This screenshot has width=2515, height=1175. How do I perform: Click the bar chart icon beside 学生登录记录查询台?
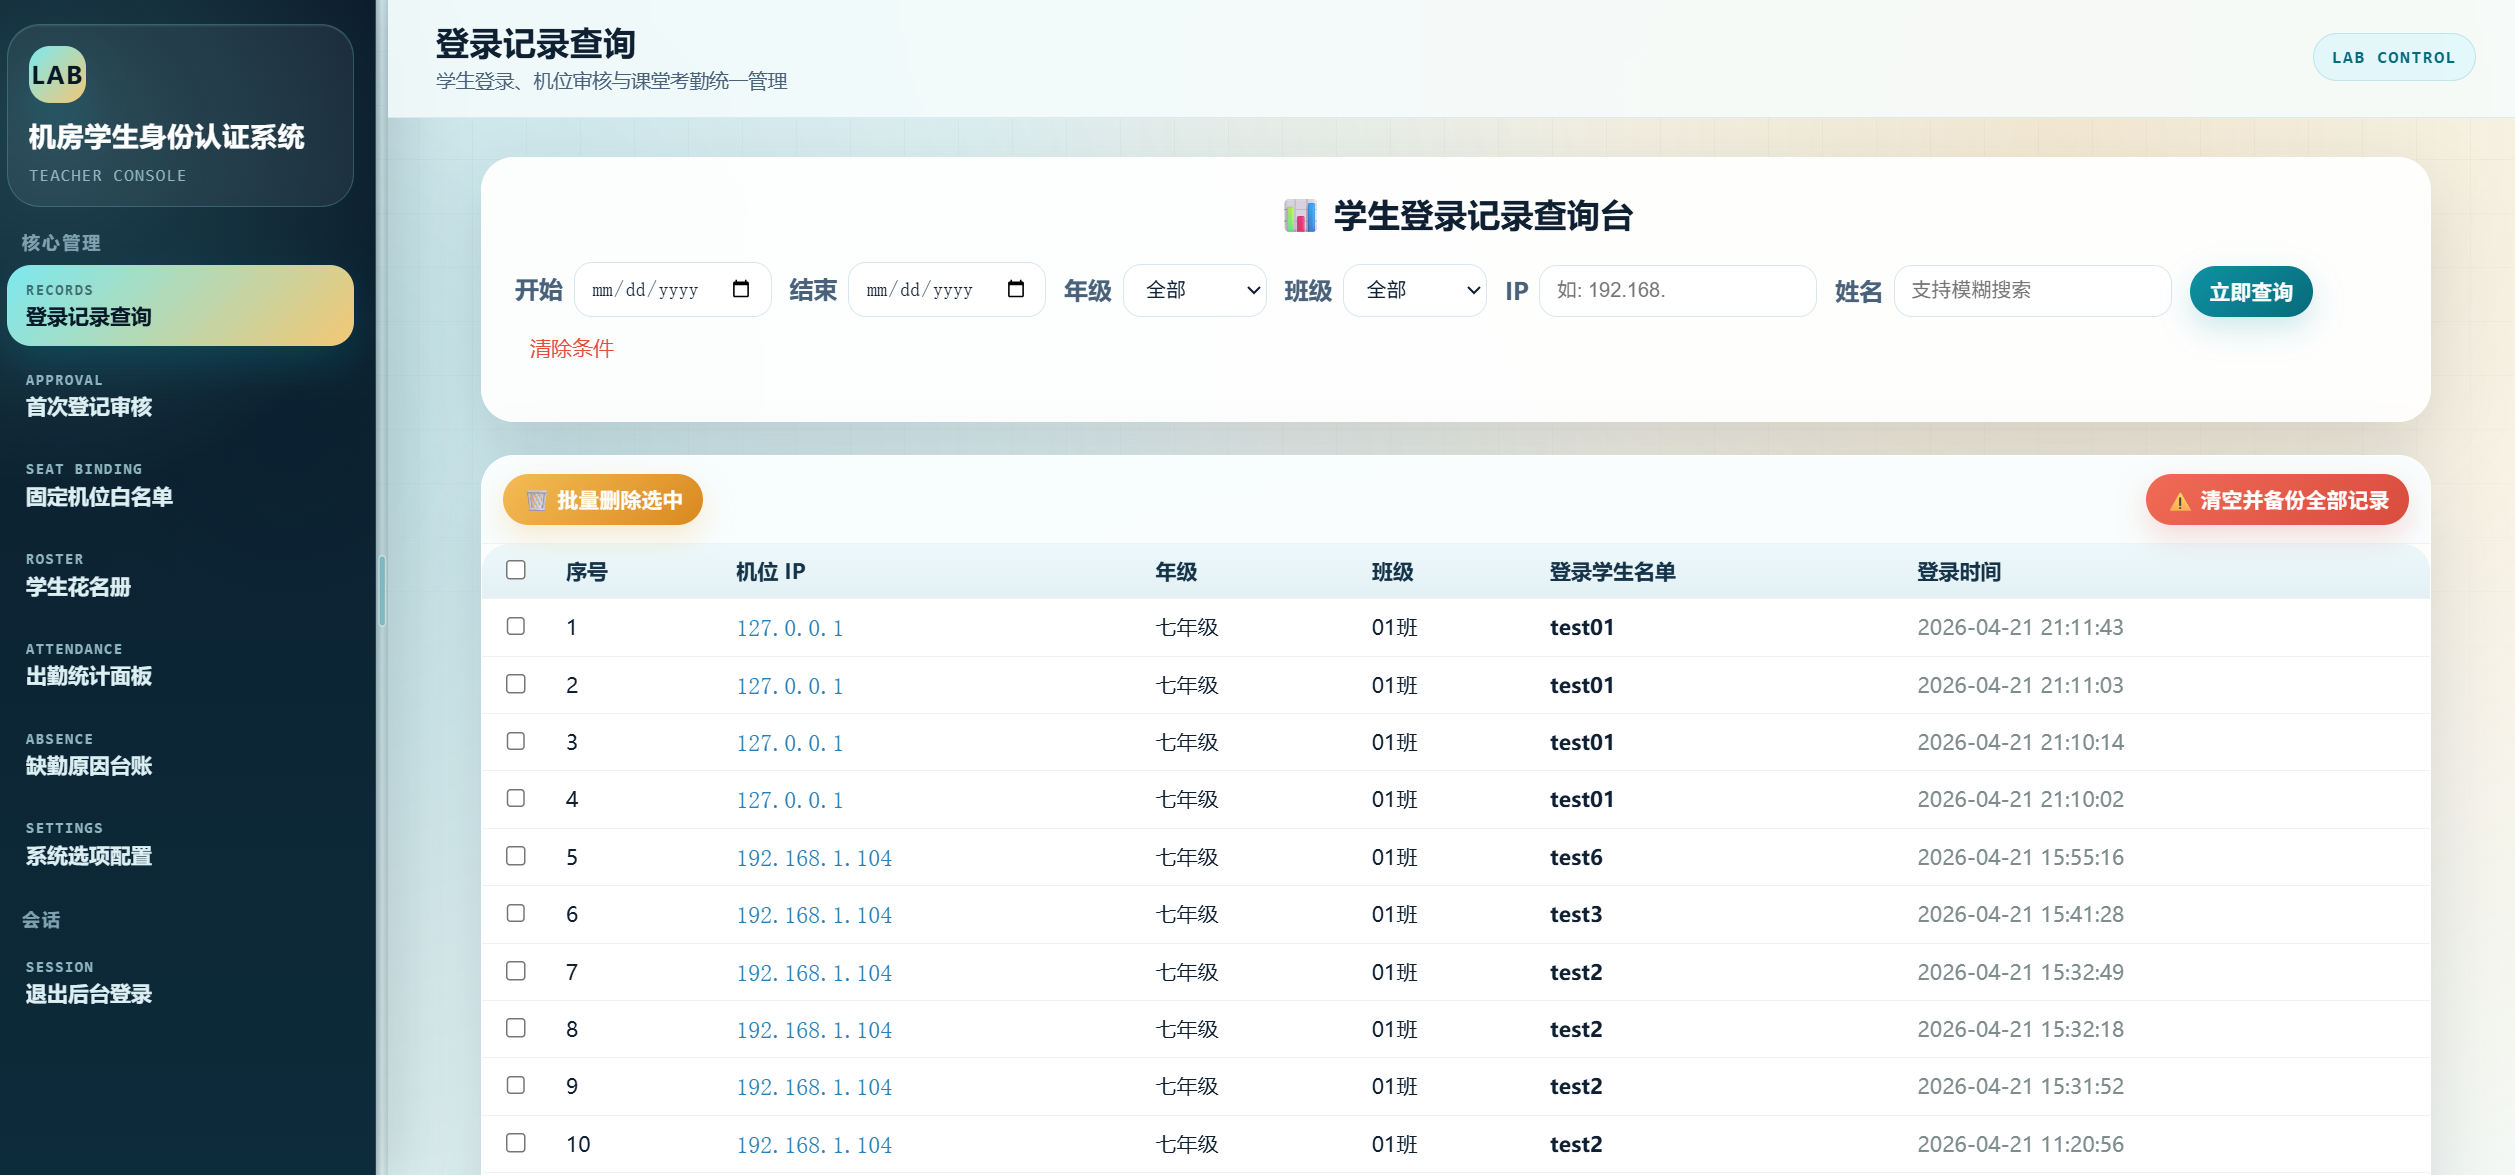pyautogui.click(x=1300, y=215)
